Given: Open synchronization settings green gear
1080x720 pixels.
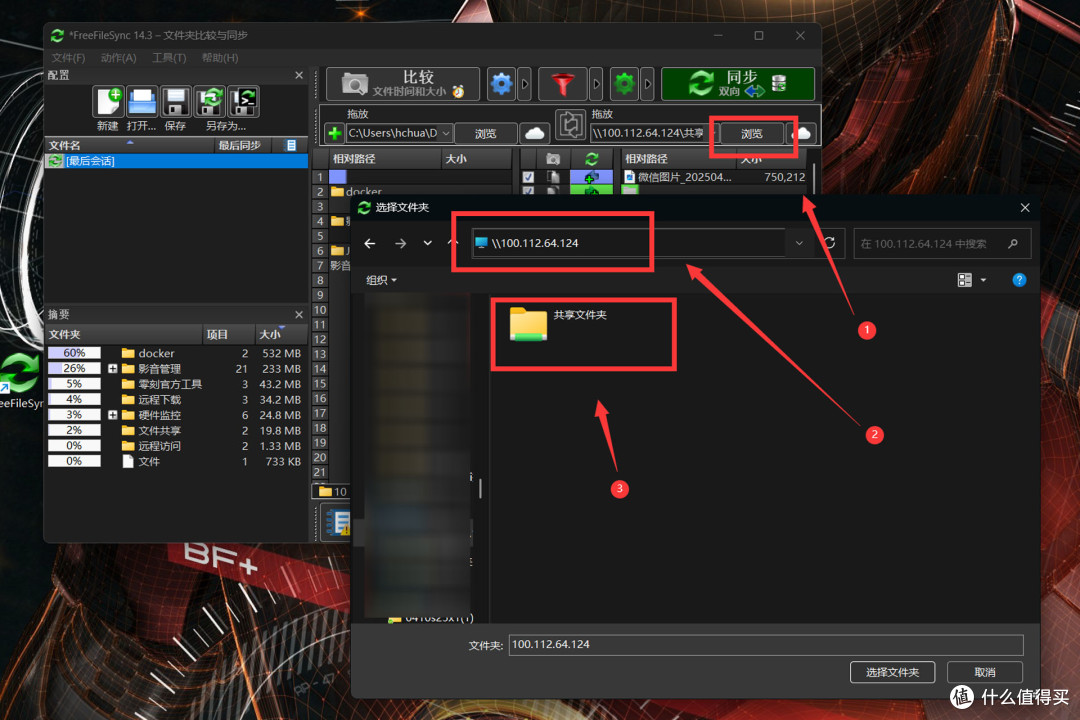Looking at the screenshot, I should pos(624,84).
